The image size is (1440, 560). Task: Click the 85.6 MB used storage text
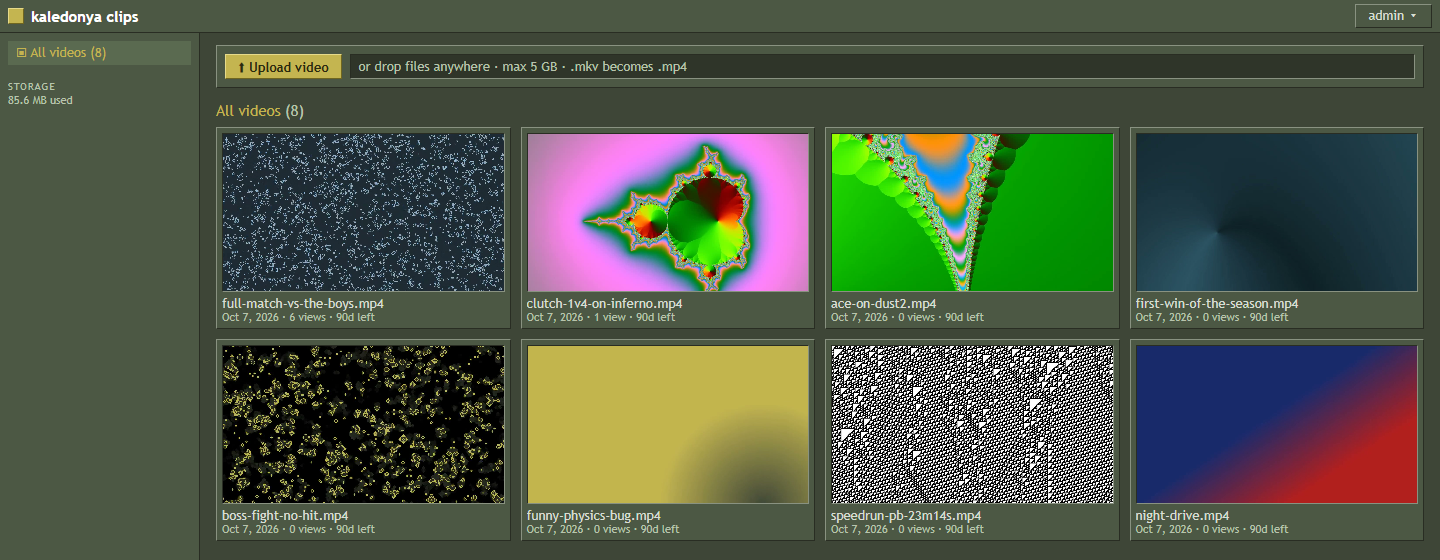pos(40,100)
